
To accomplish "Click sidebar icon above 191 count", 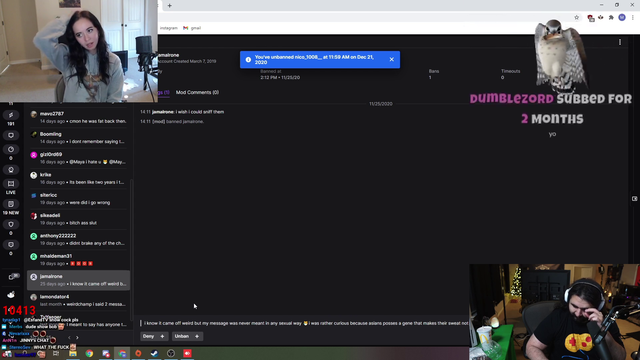I will [x=11, y=115].
